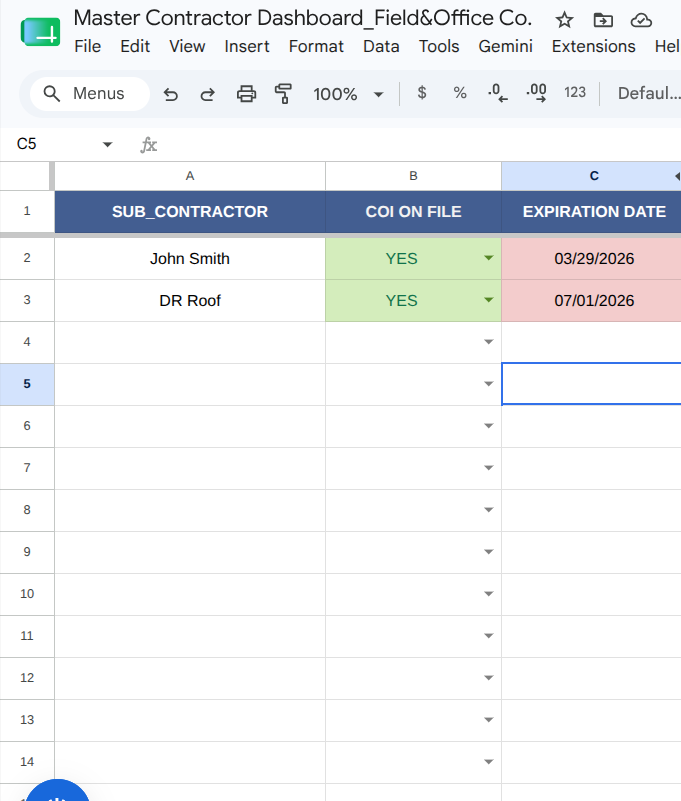Image resolution: width=681 pixels, height=801 pixels.
Task: Click the Undo arrow
Action: [x=171, y=94]
